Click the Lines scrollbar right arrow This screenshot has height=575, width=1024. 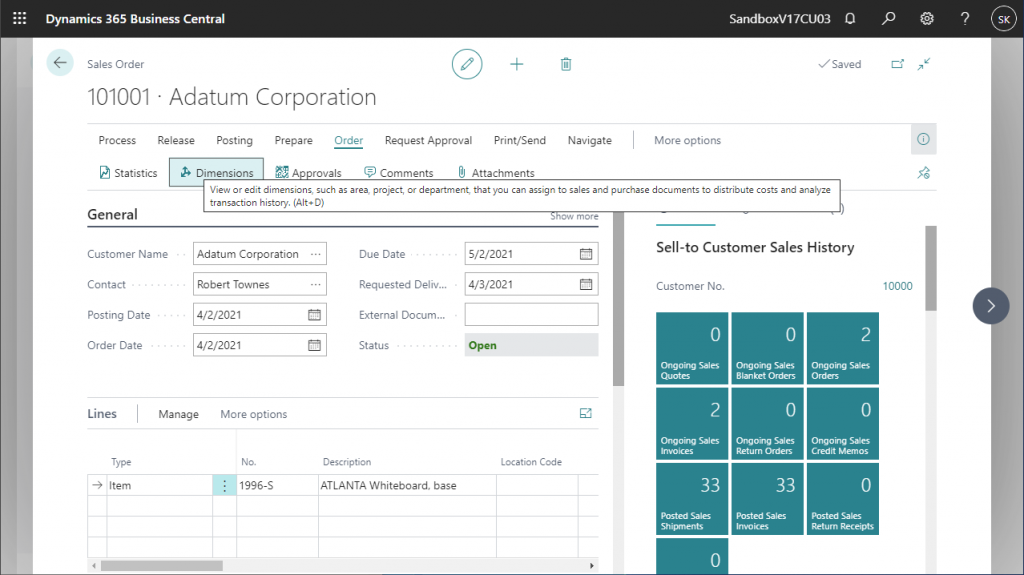[592, 566]
